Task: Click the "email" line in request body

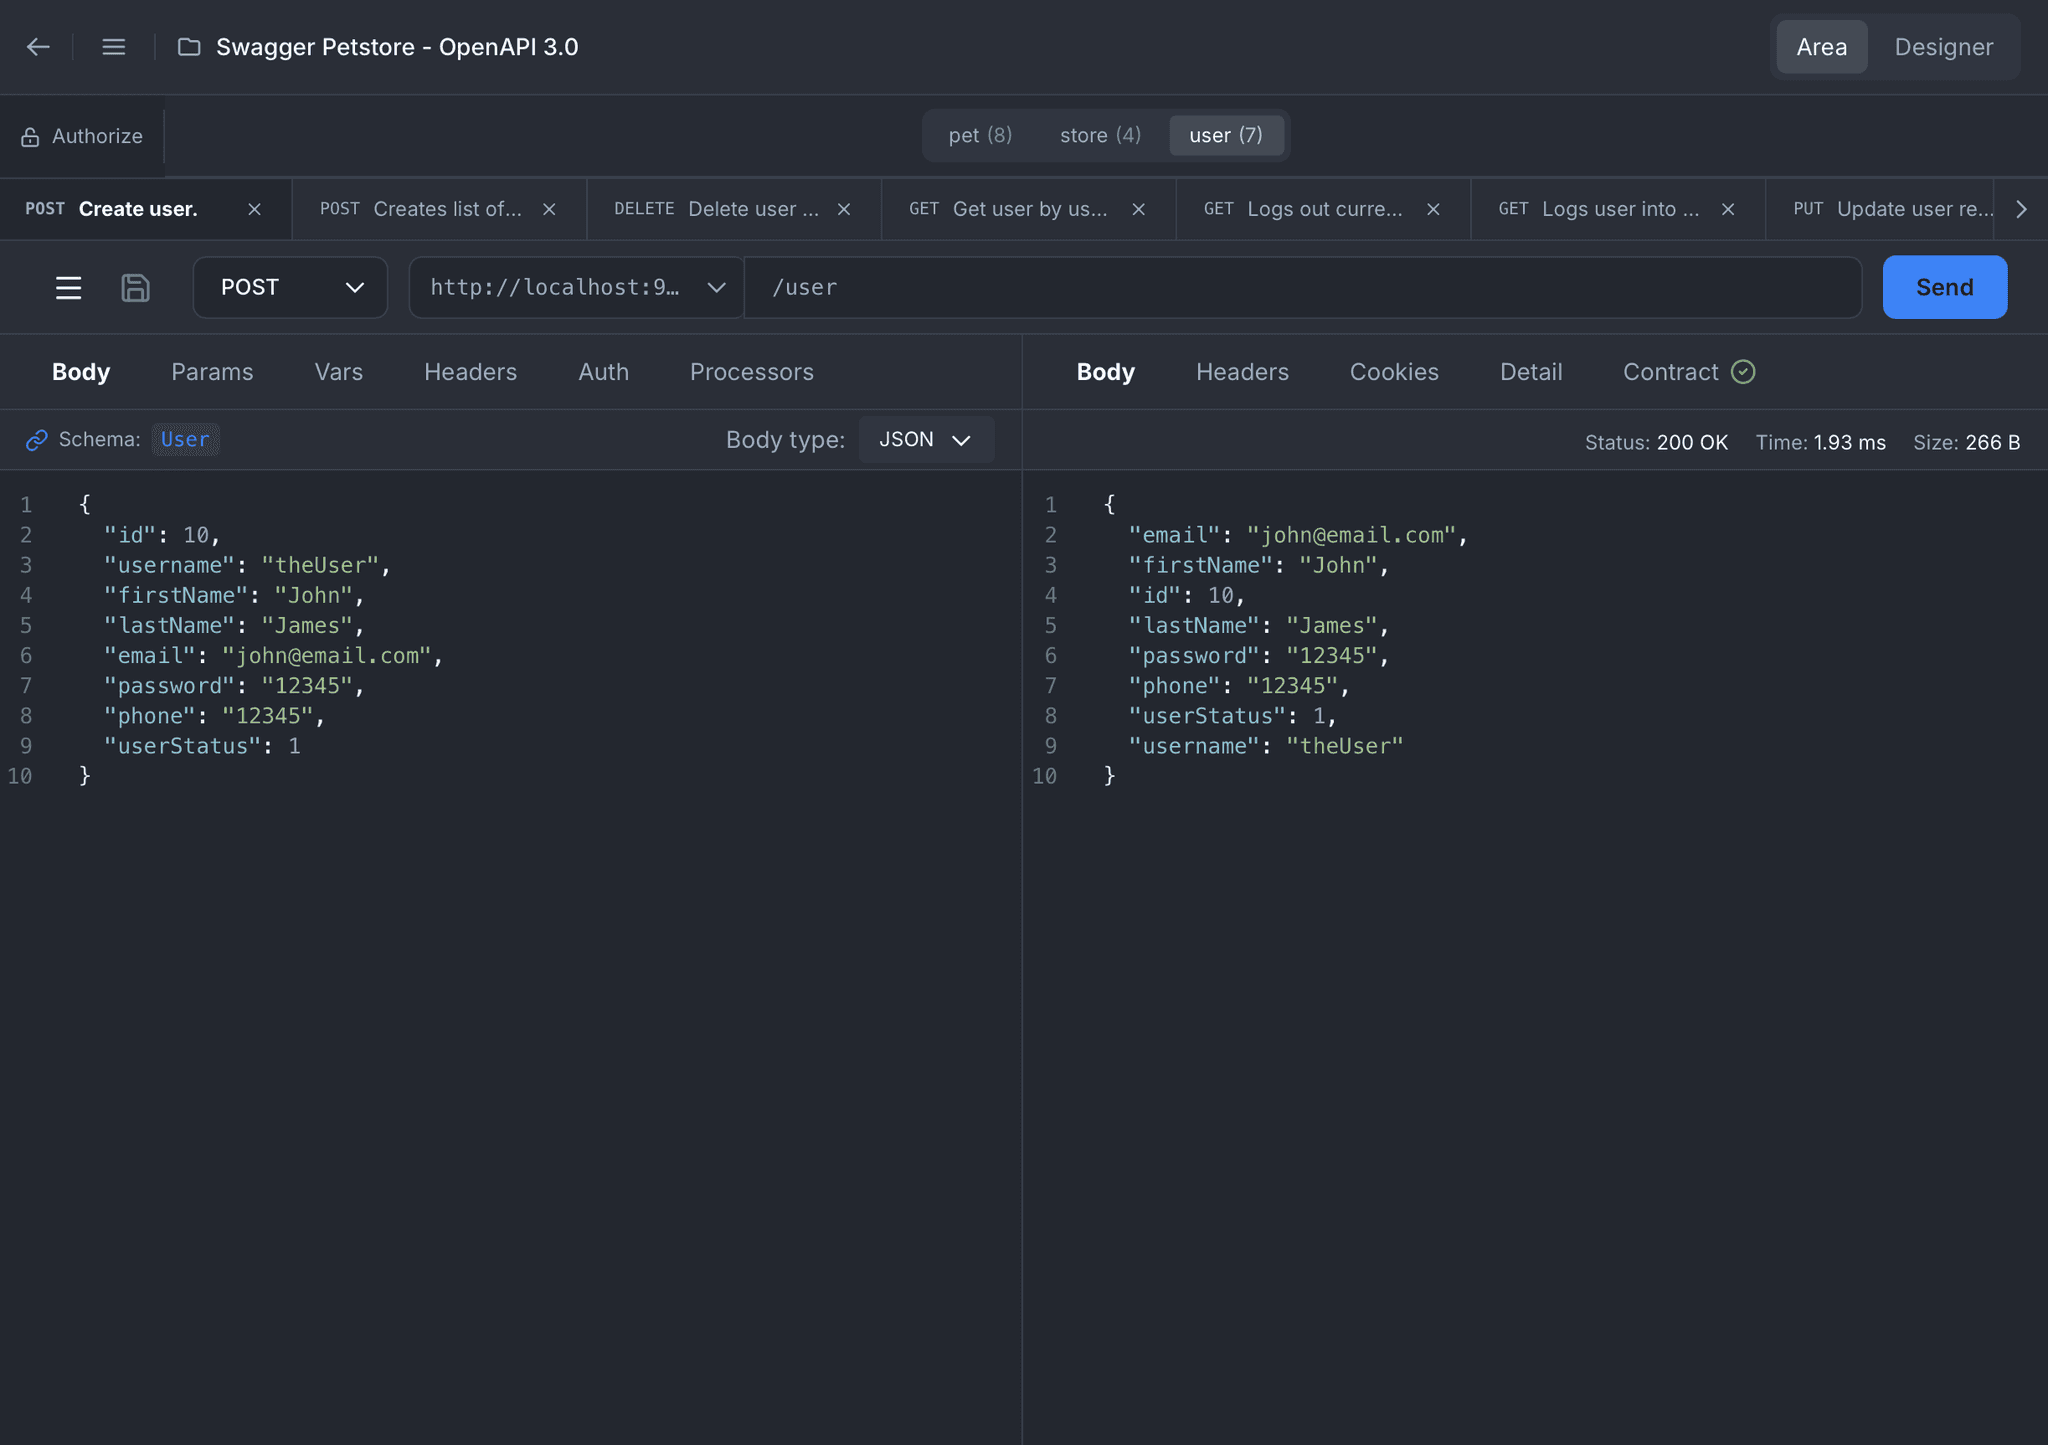Action: pyautogui.click(x=273, y=656)
